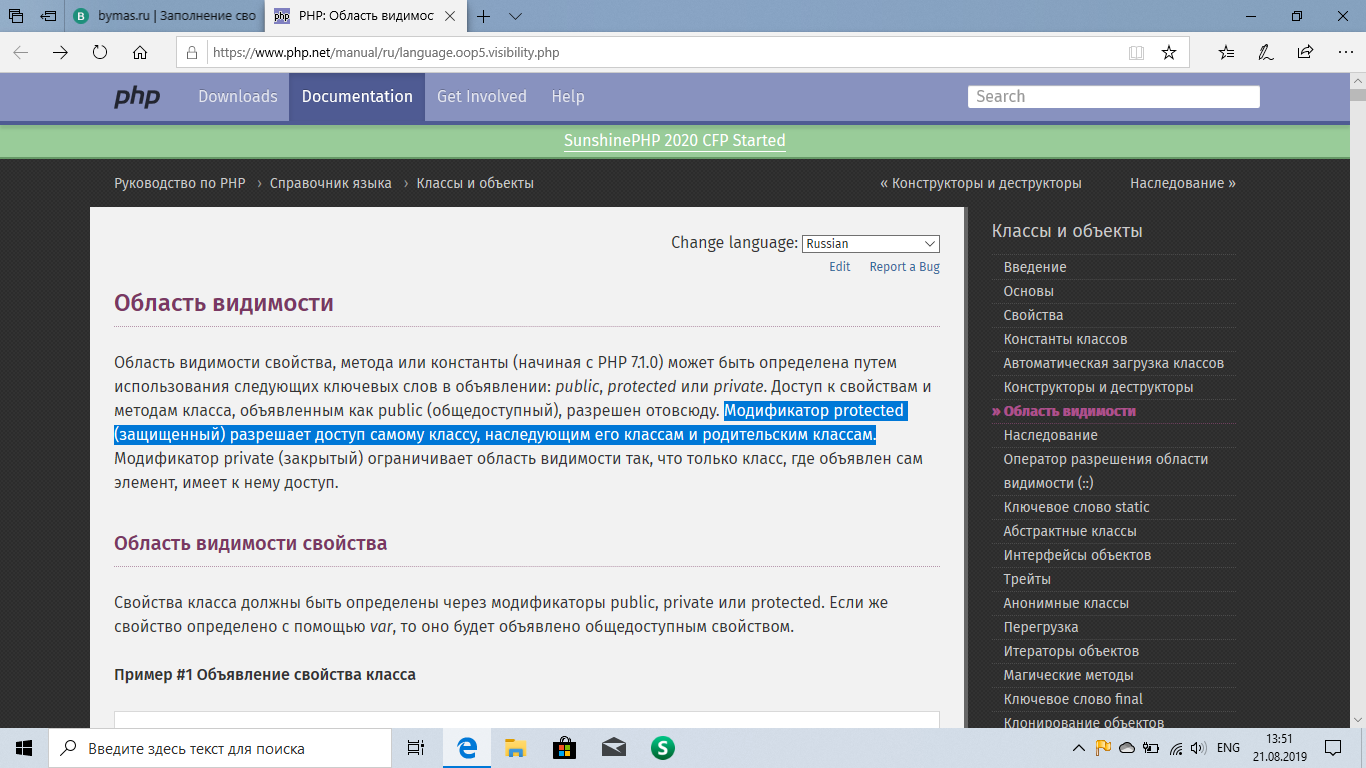Open the Downloads menu item
The image size is (1366, 768).
pos(237,97)
